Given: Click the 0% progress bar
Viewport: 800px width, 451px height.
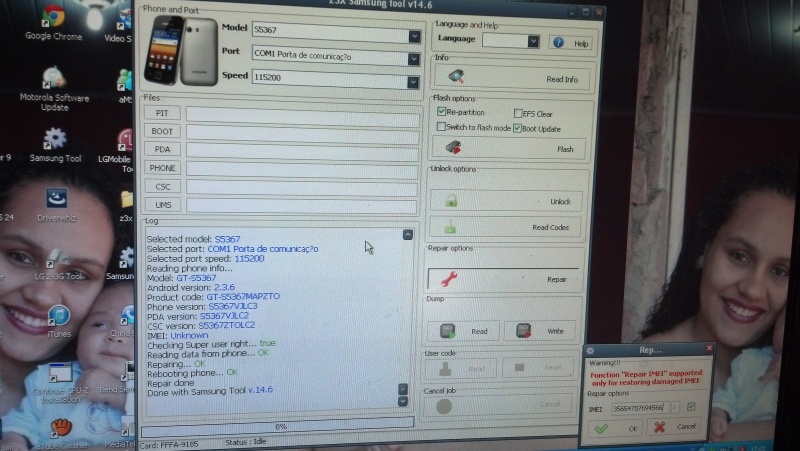Looking at the screenshot, I should (x=278, y=428).
